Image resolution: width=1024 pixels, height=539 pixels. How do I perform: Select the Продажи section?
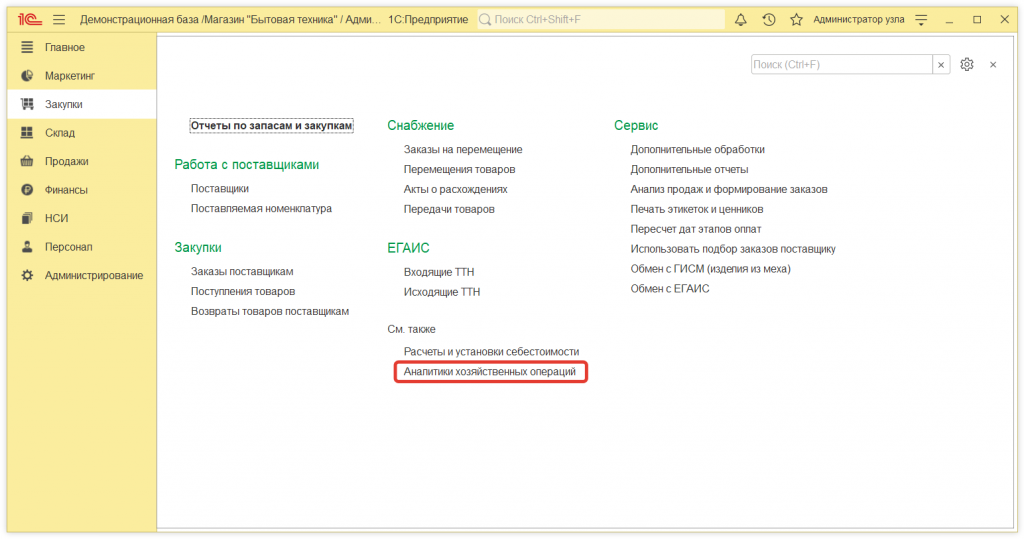pyautogui.click(x=66, y=161)
